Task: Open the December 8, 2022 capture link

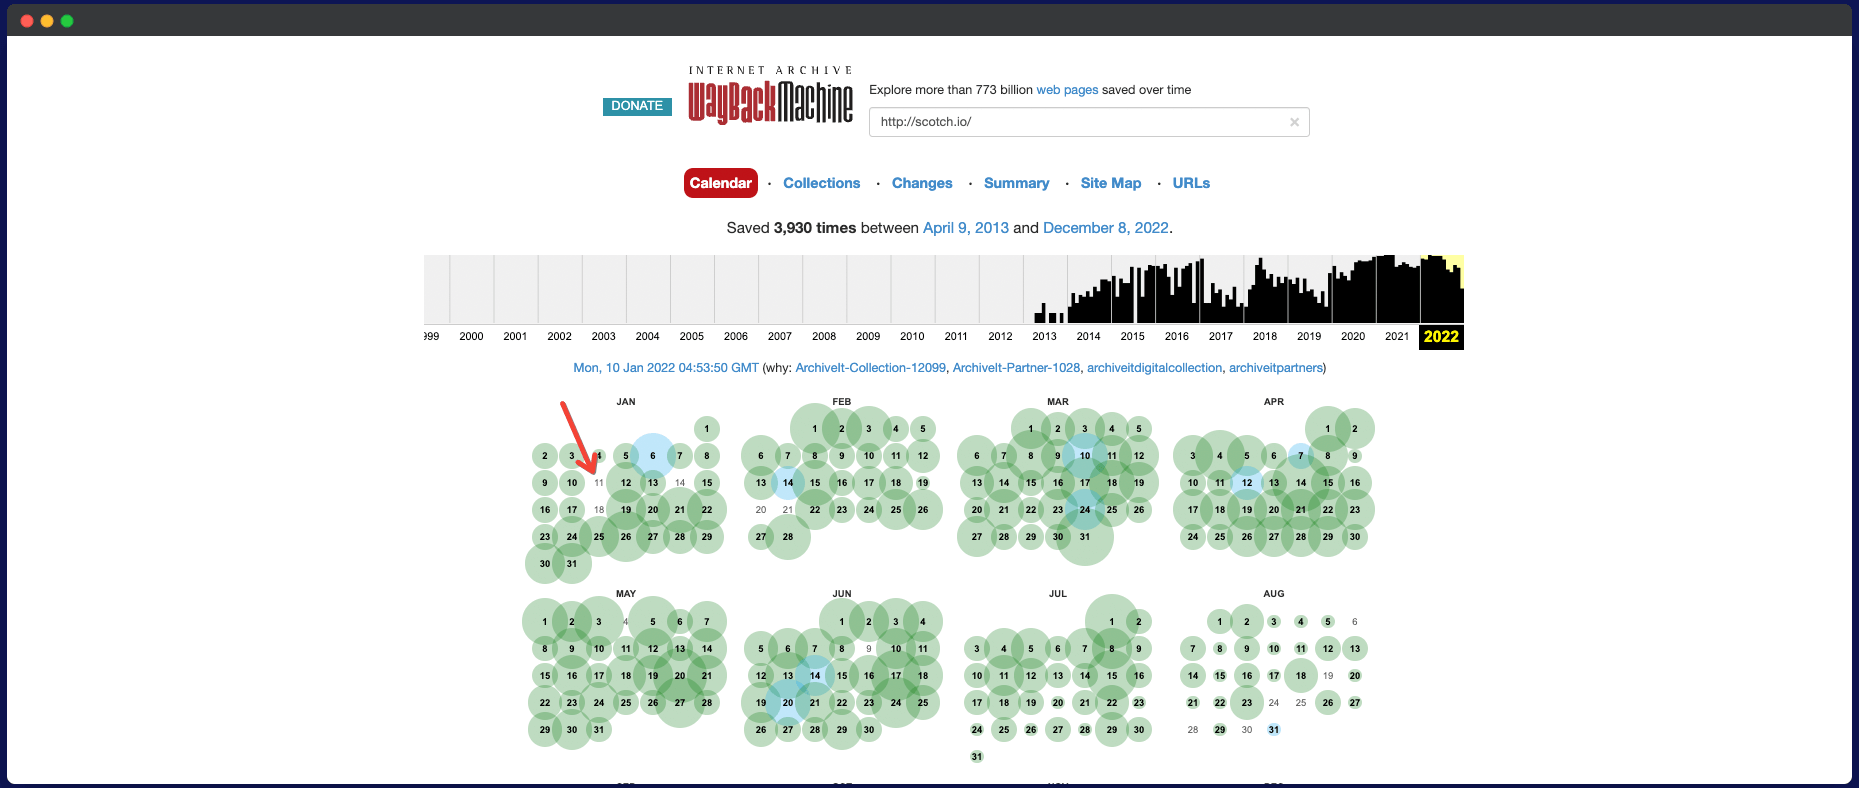Action: pyautogui.click(x=1105, y=228)
